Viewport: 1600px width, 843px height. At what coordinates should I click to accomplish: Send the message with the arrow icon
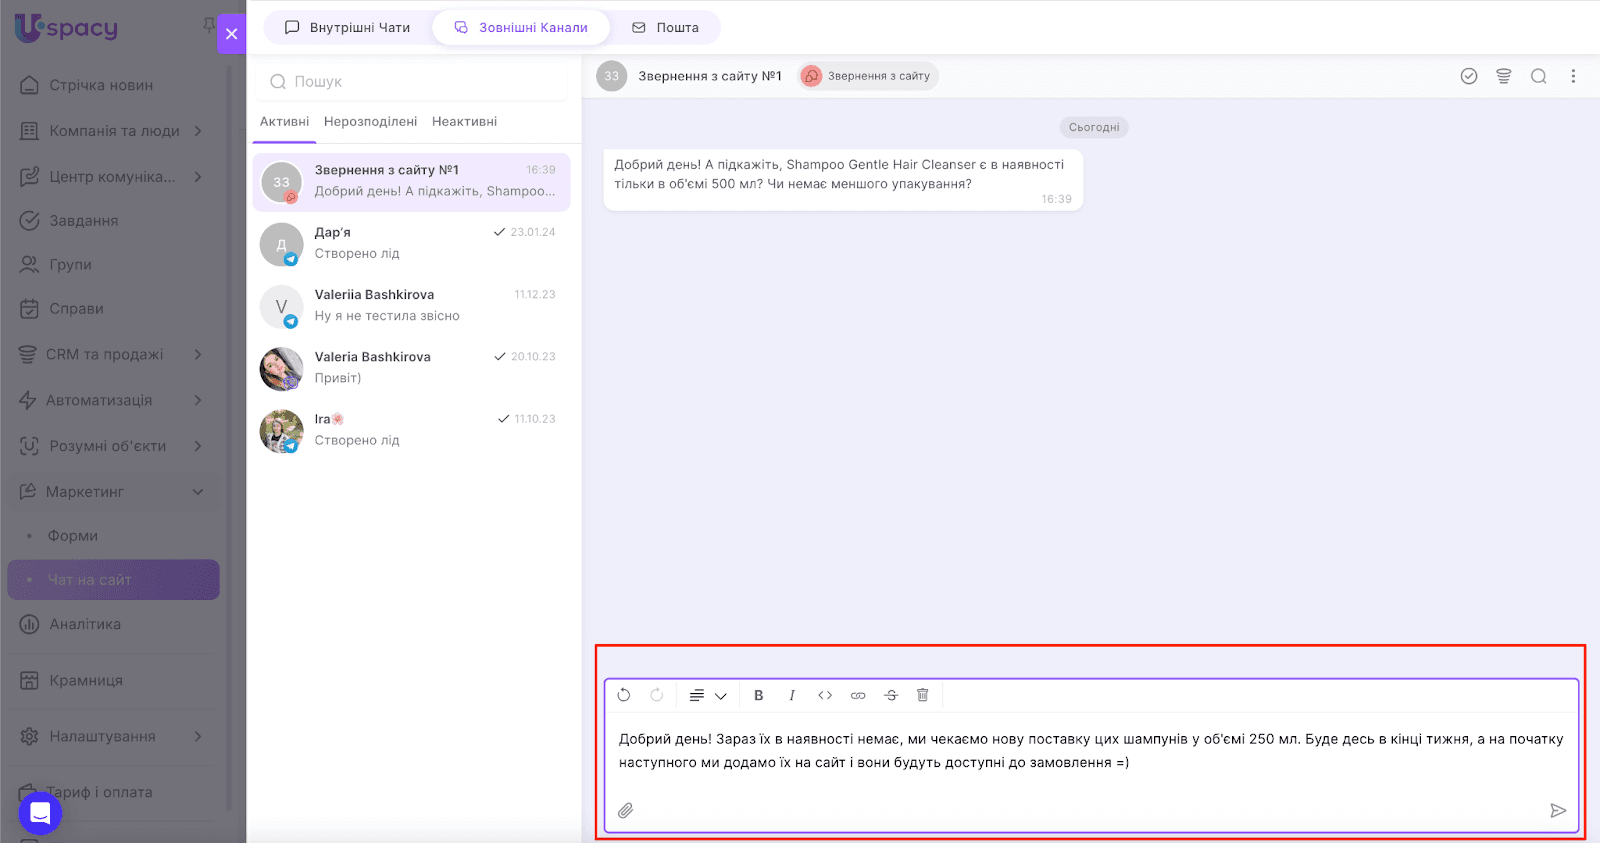[x=1558, y=810]
